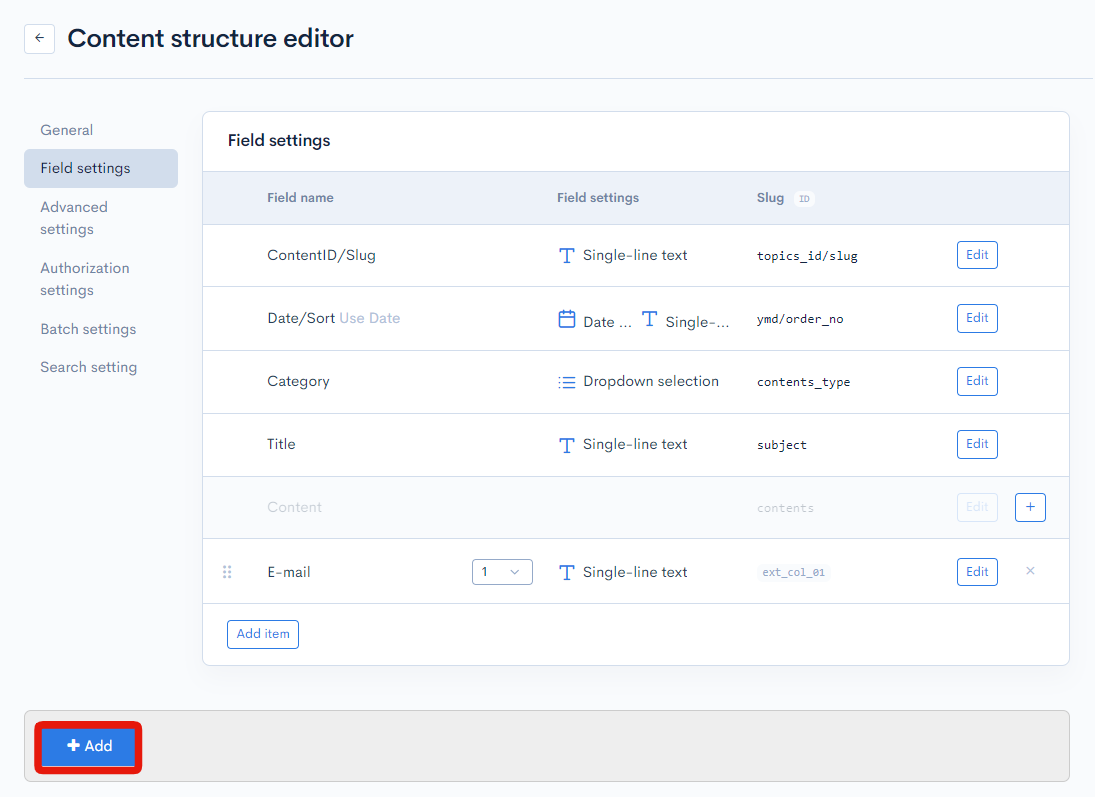This screenshot has width=1095, height=797.
Task: Edit the Category field
Action: tap(977, 381)
